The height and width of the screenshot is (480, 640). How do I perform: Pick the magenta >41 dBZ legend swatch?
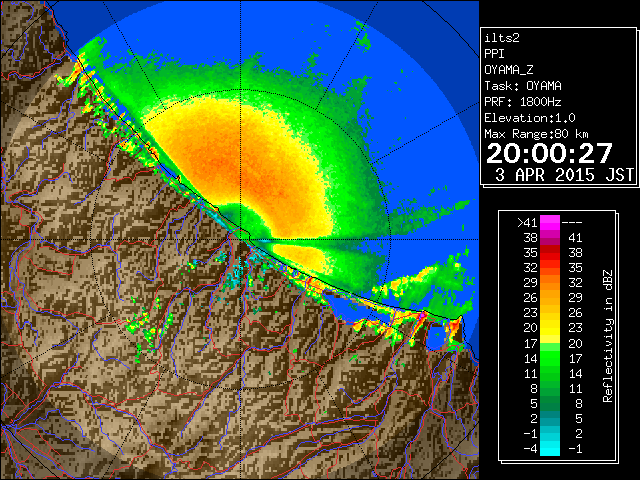pyautogui.click(x=550, y=222)
